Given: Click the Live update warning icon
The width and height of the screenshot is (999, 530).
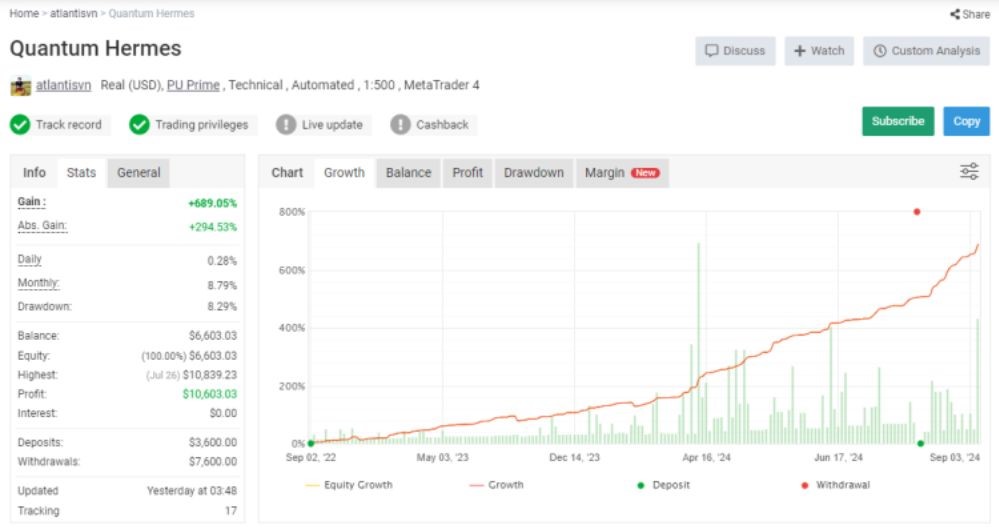Looking at the screenshot, I should [x=286, y=125].
